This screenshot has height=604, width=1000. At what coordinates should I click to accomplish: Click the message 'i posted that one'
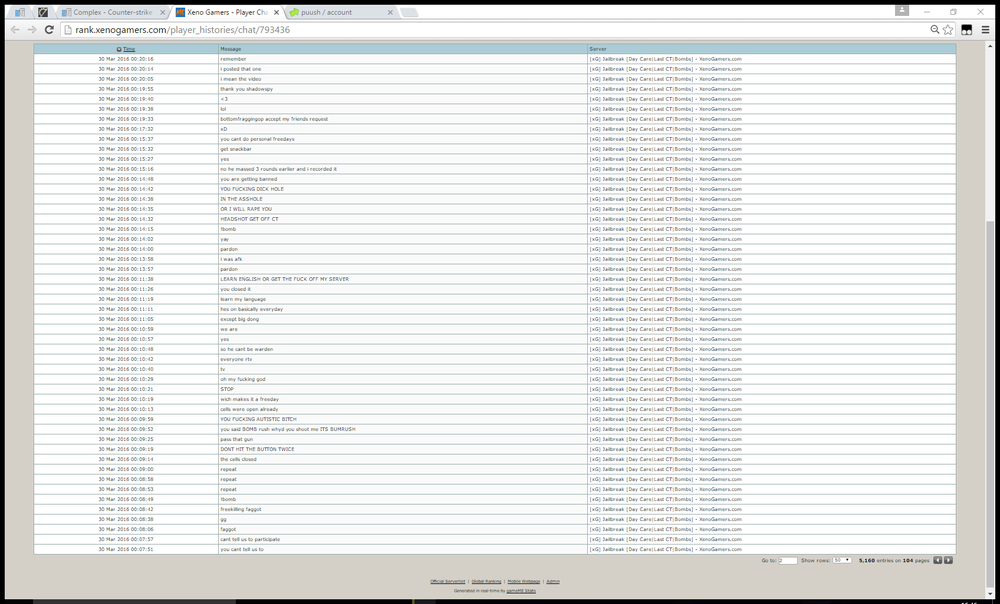point(241,69)
